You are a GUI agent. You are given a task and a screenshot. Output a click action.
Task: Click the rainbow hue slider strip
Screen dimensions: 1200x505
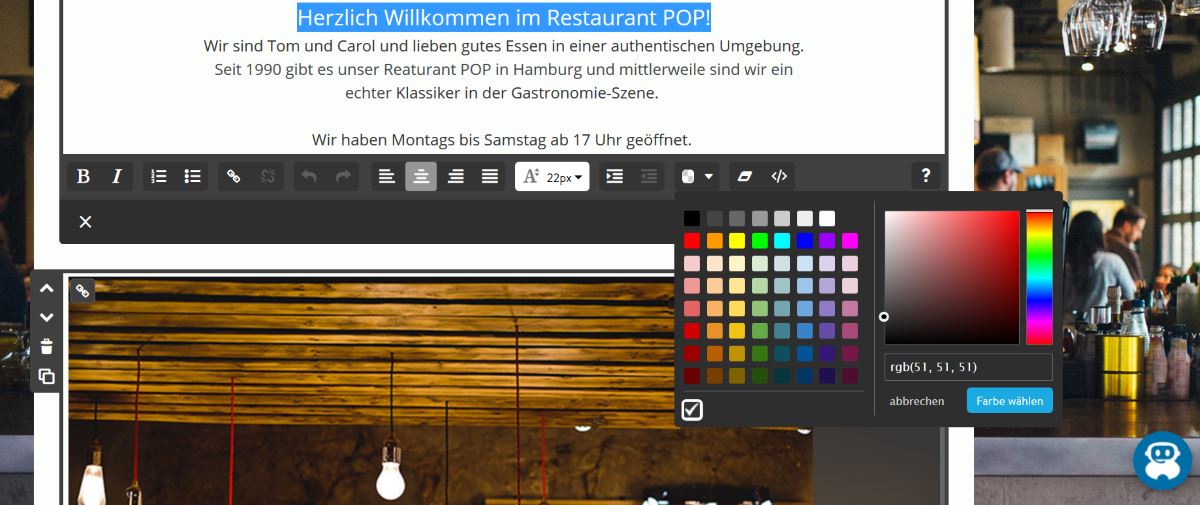pyautogui.click(x=1039, y=278)
